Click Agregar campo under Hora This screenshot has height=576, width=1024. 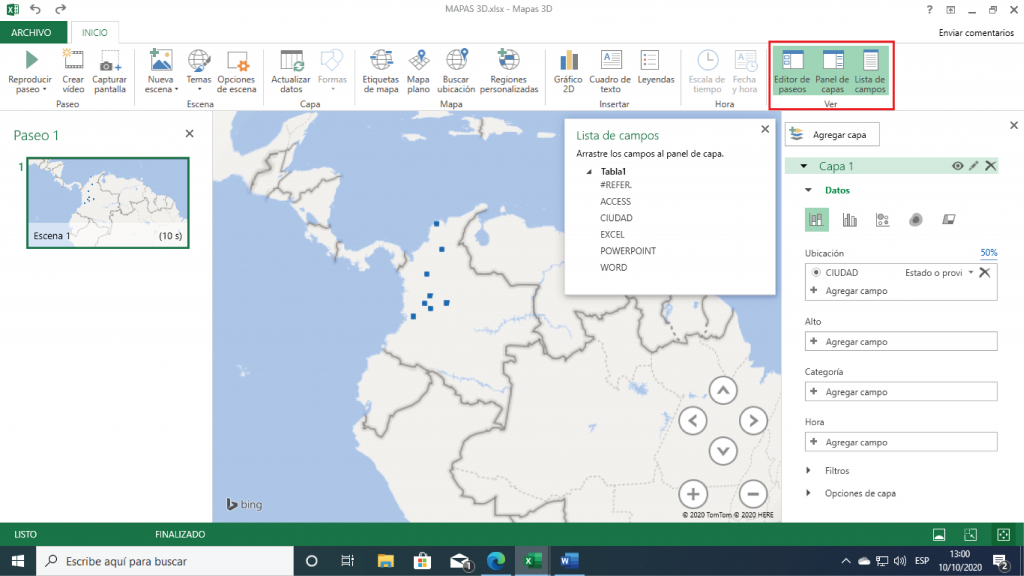901,442
